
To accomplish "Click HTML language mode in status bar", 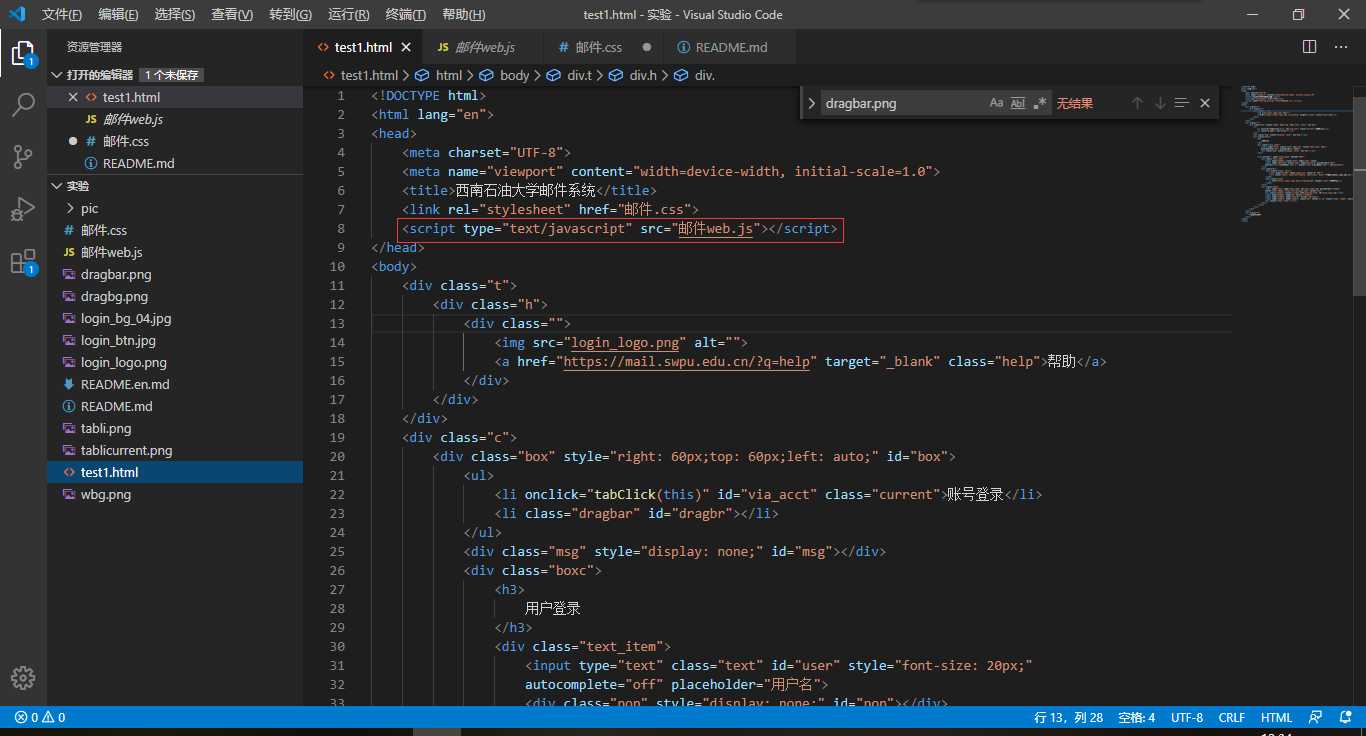I will 1276,717.
